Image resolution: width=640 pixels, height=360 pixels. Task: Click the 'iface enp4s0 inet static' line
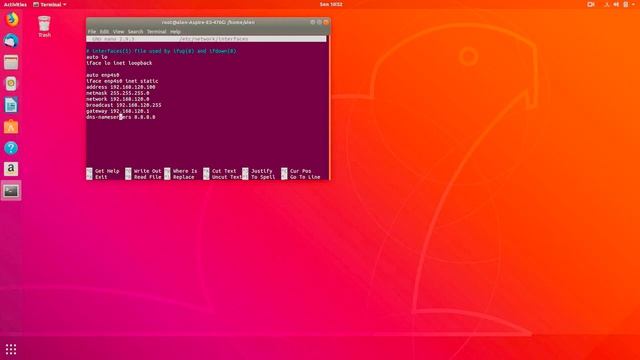point(122,81)
